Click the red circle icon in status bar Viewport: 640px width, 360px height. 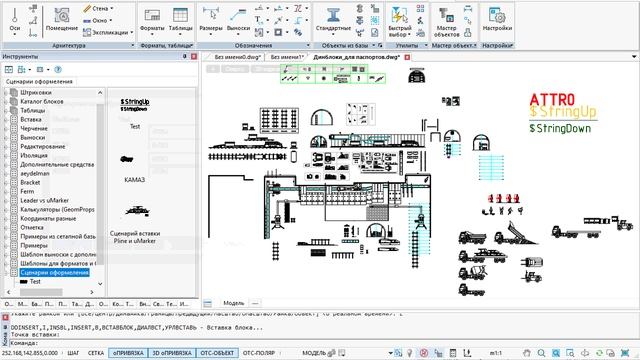[424, 353]
